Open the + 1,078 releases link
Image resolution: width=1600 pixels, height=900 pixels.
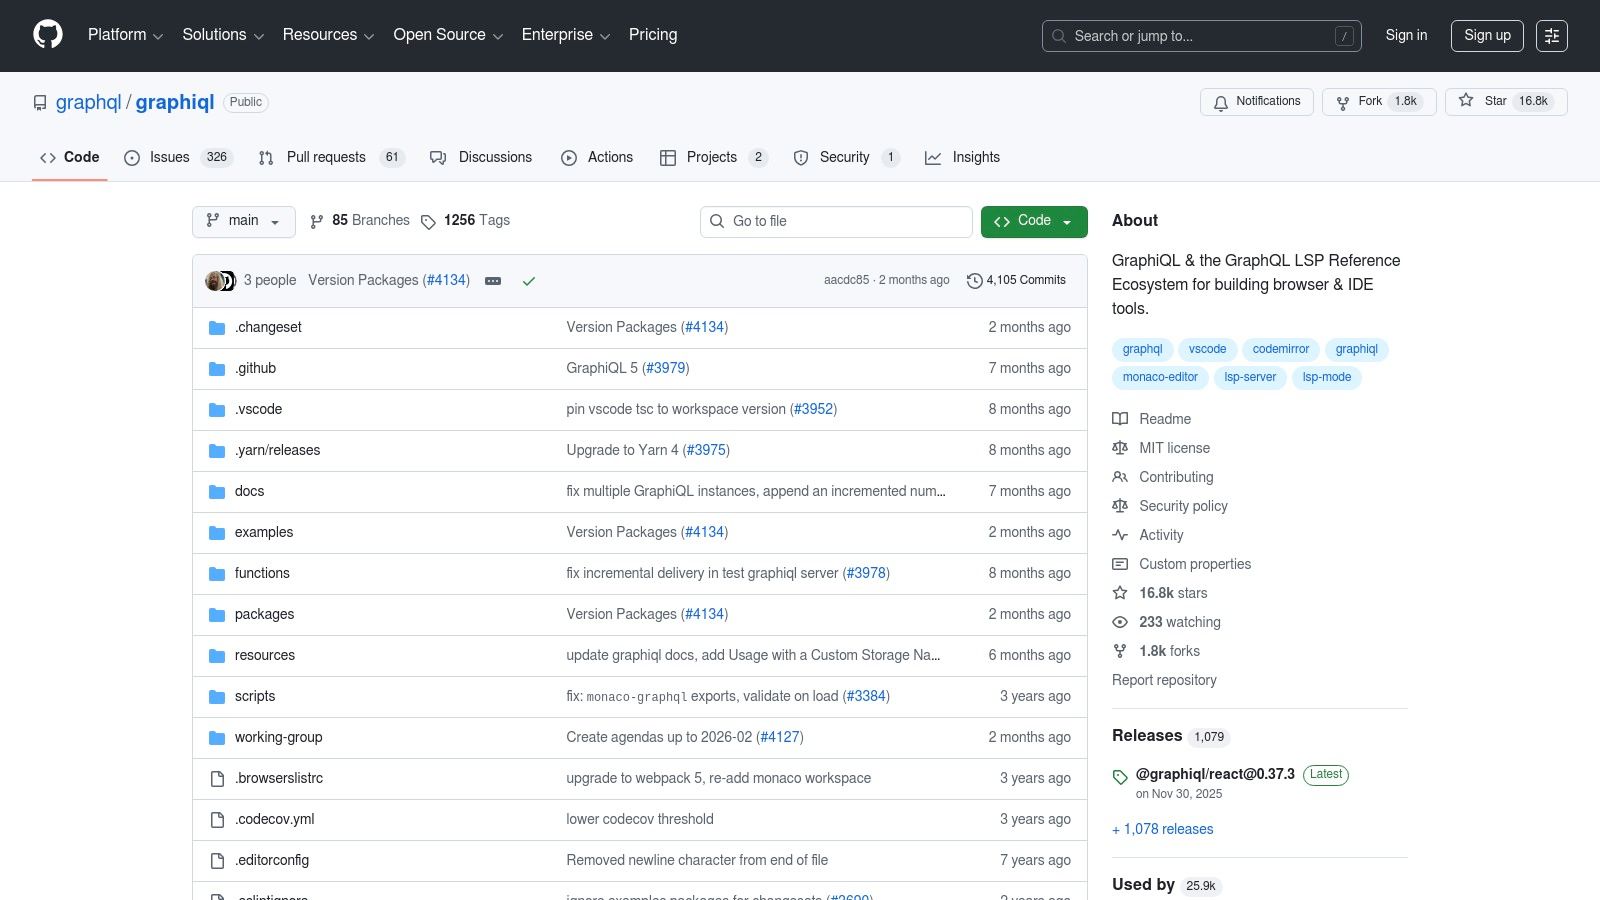1162,829
